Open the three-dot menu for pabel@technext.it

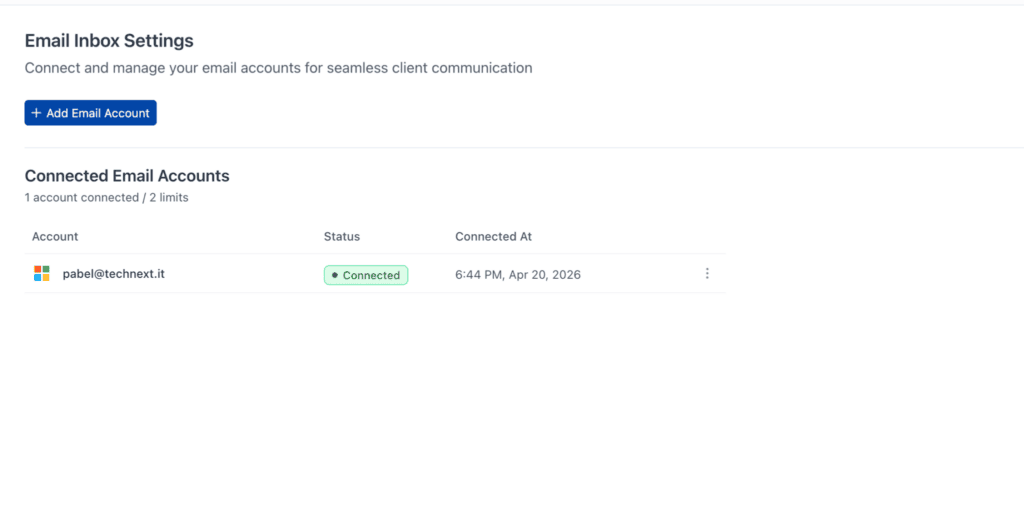(707, 274)
